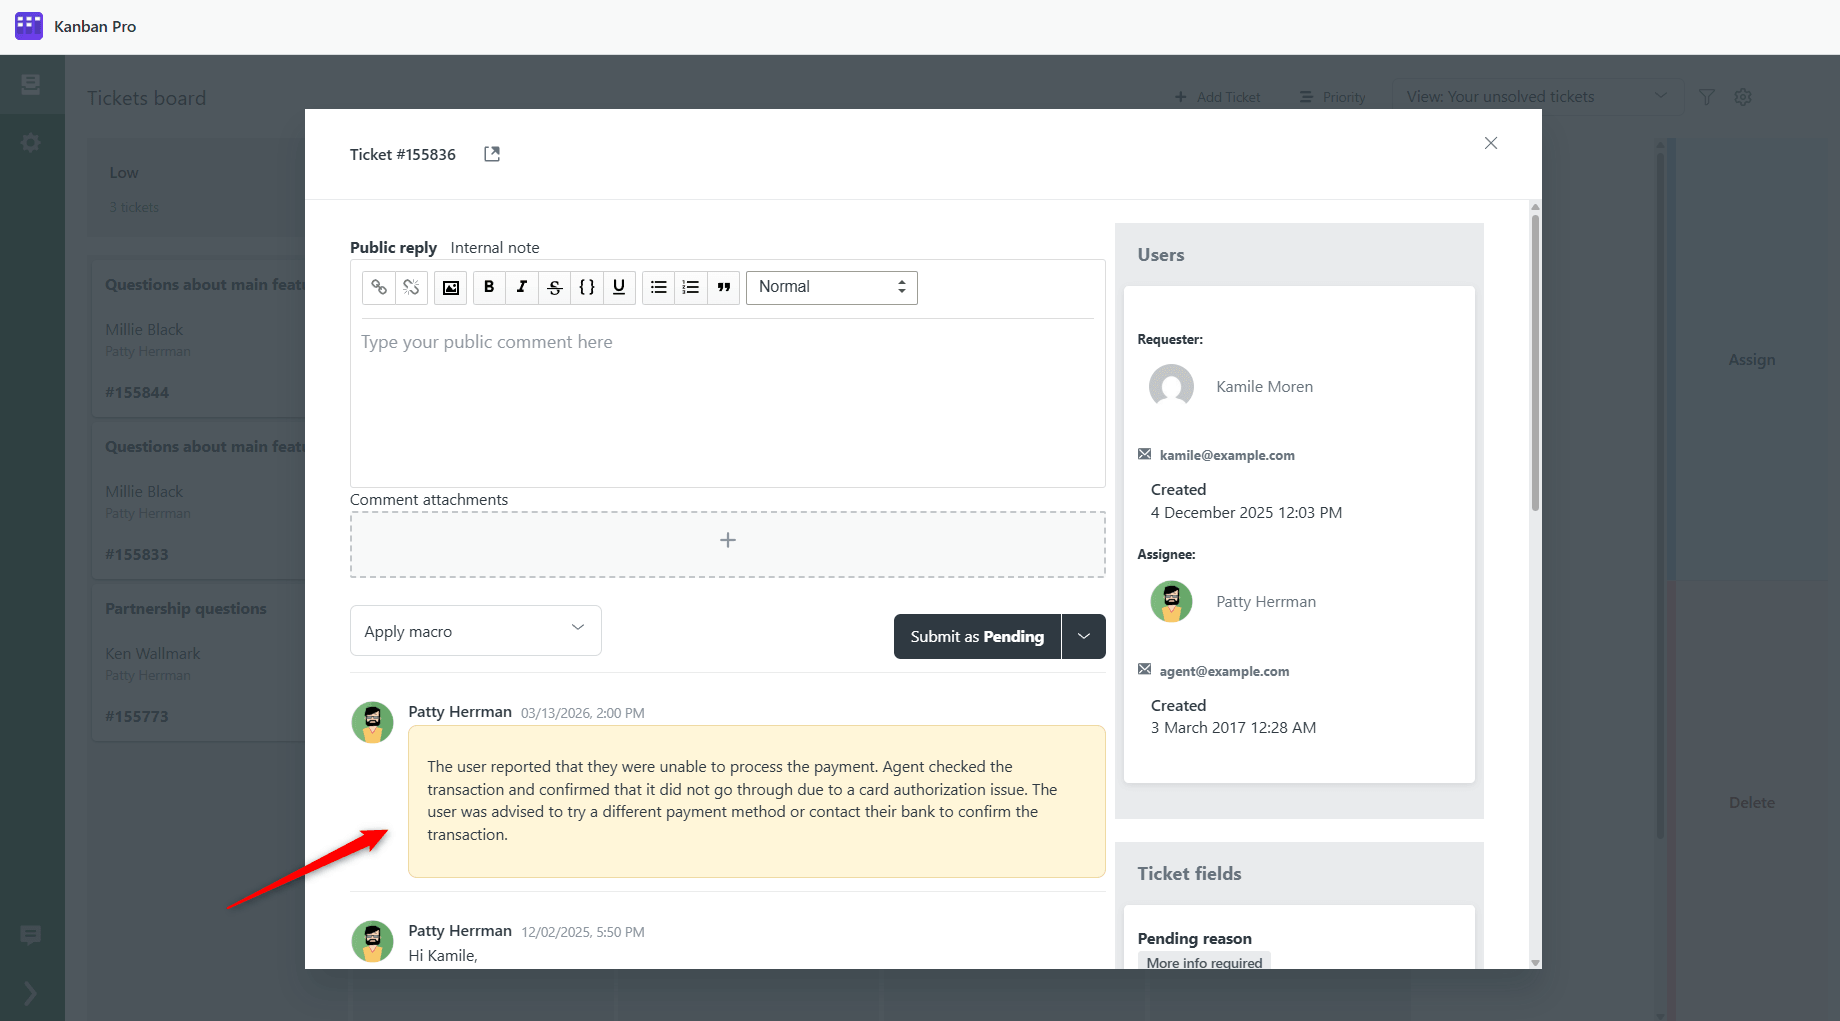This screenshot has width=1840, height=1021.
Task: Toggle underline formatting in the editor
Action: 619,287
